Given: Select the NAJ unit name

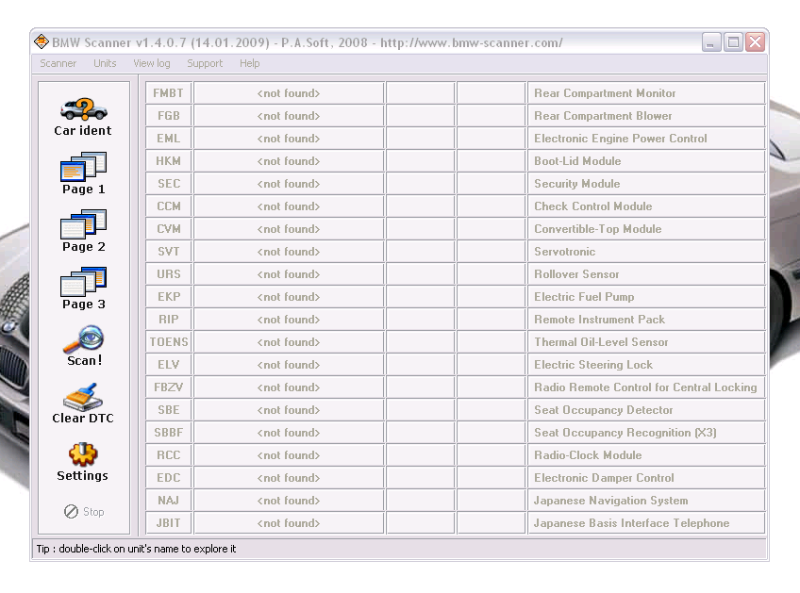Looking at the screenshot, I should [168, 501].
